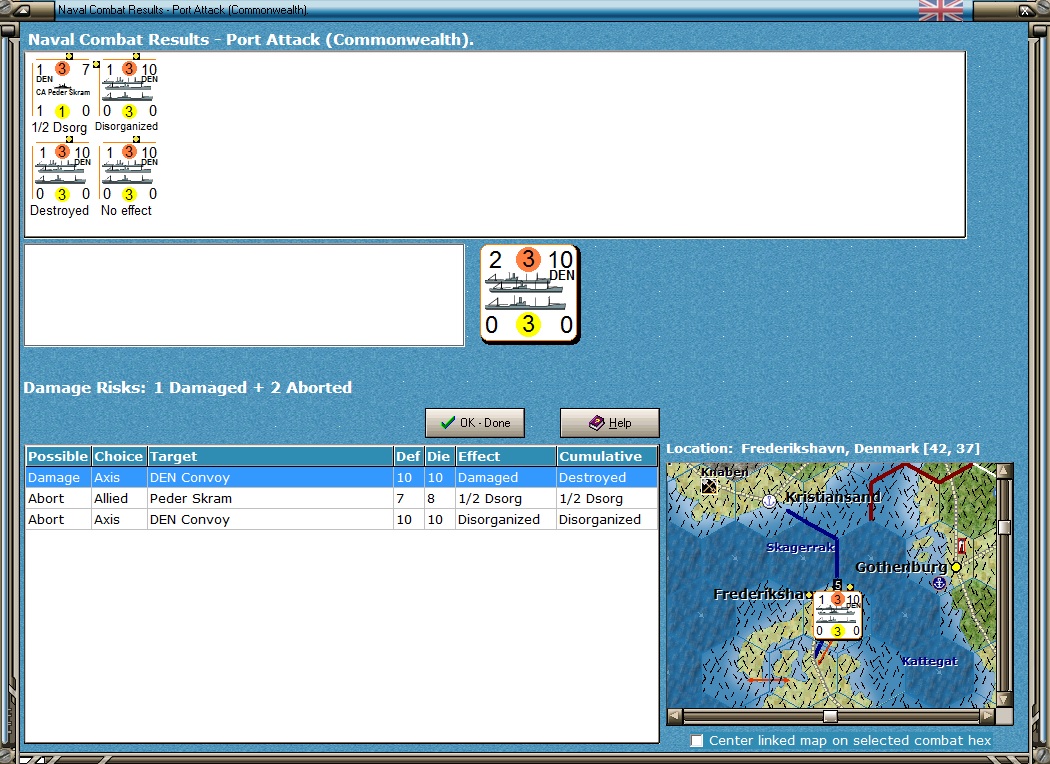Image resolution: width=1050 pixels, height=764 pixels.
Task: Select the No effect DEN convoy counter
Action: [129, 172]
